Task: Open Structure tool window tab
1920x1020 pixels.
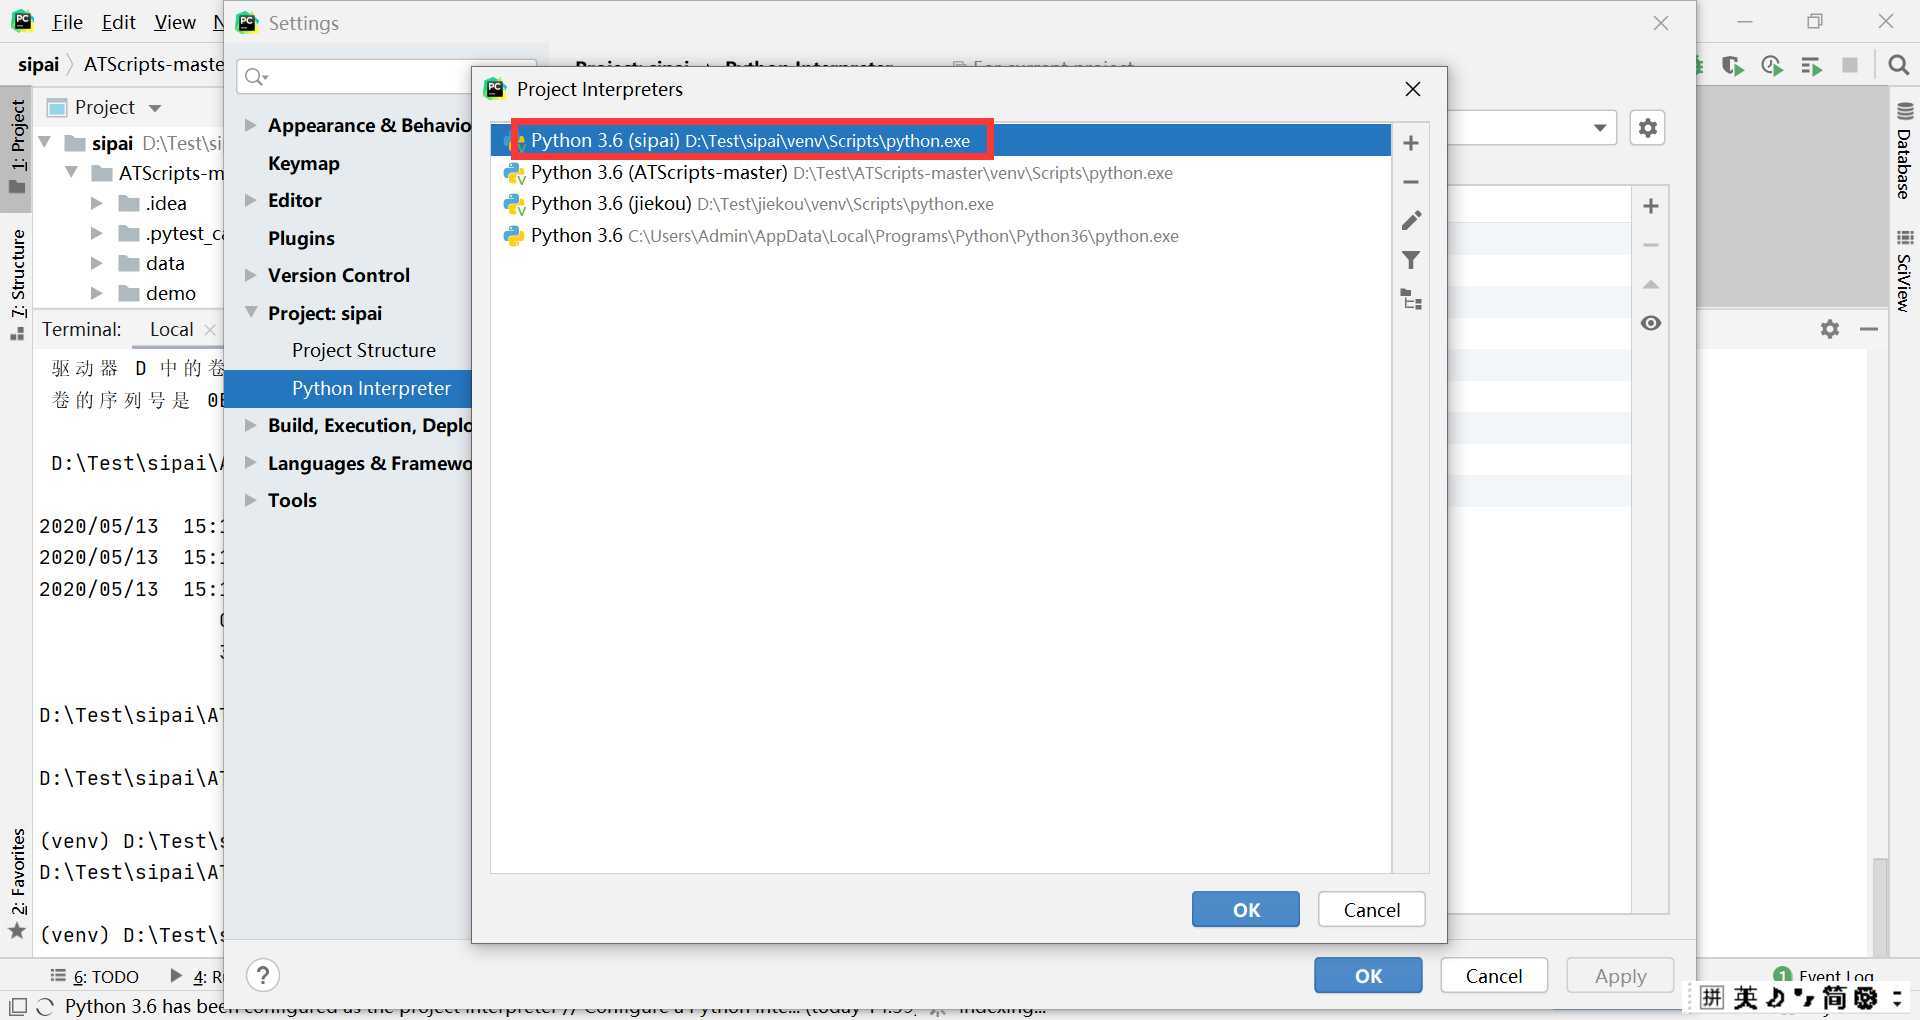Action: pyautogui.click(x=17, y=283)
